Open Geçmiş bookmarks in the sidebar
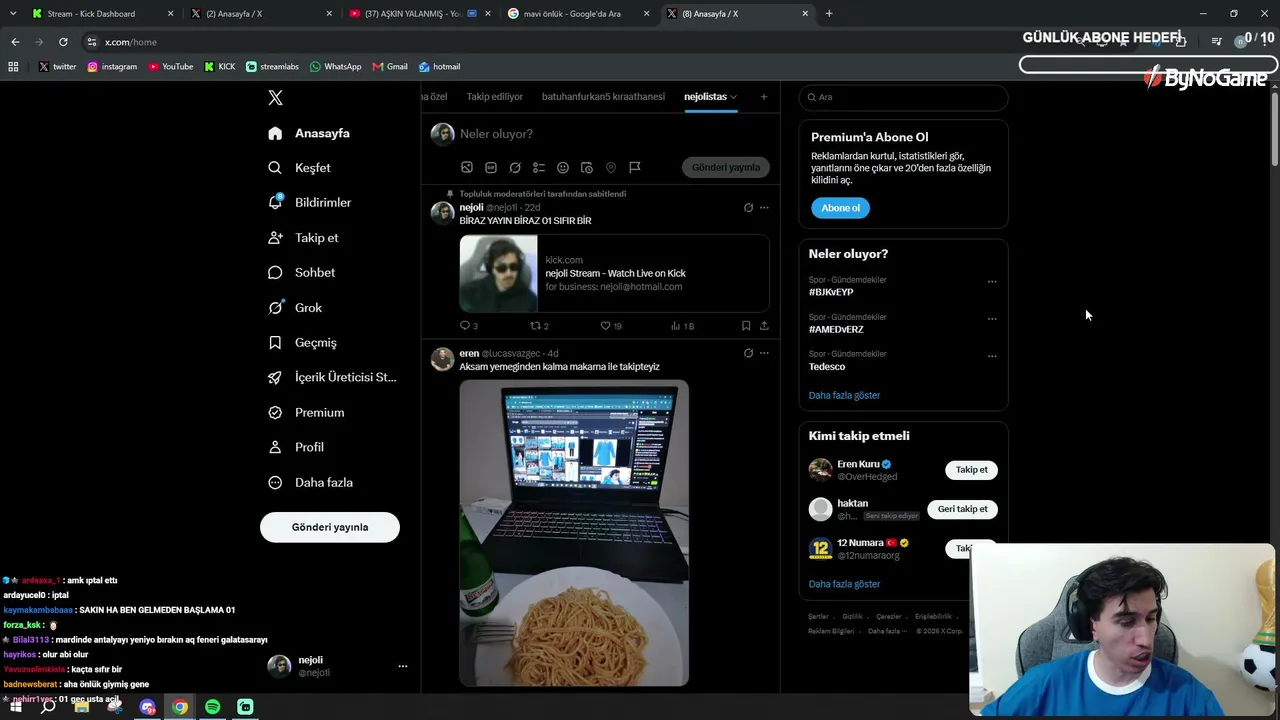 click(x=302, y=342)
